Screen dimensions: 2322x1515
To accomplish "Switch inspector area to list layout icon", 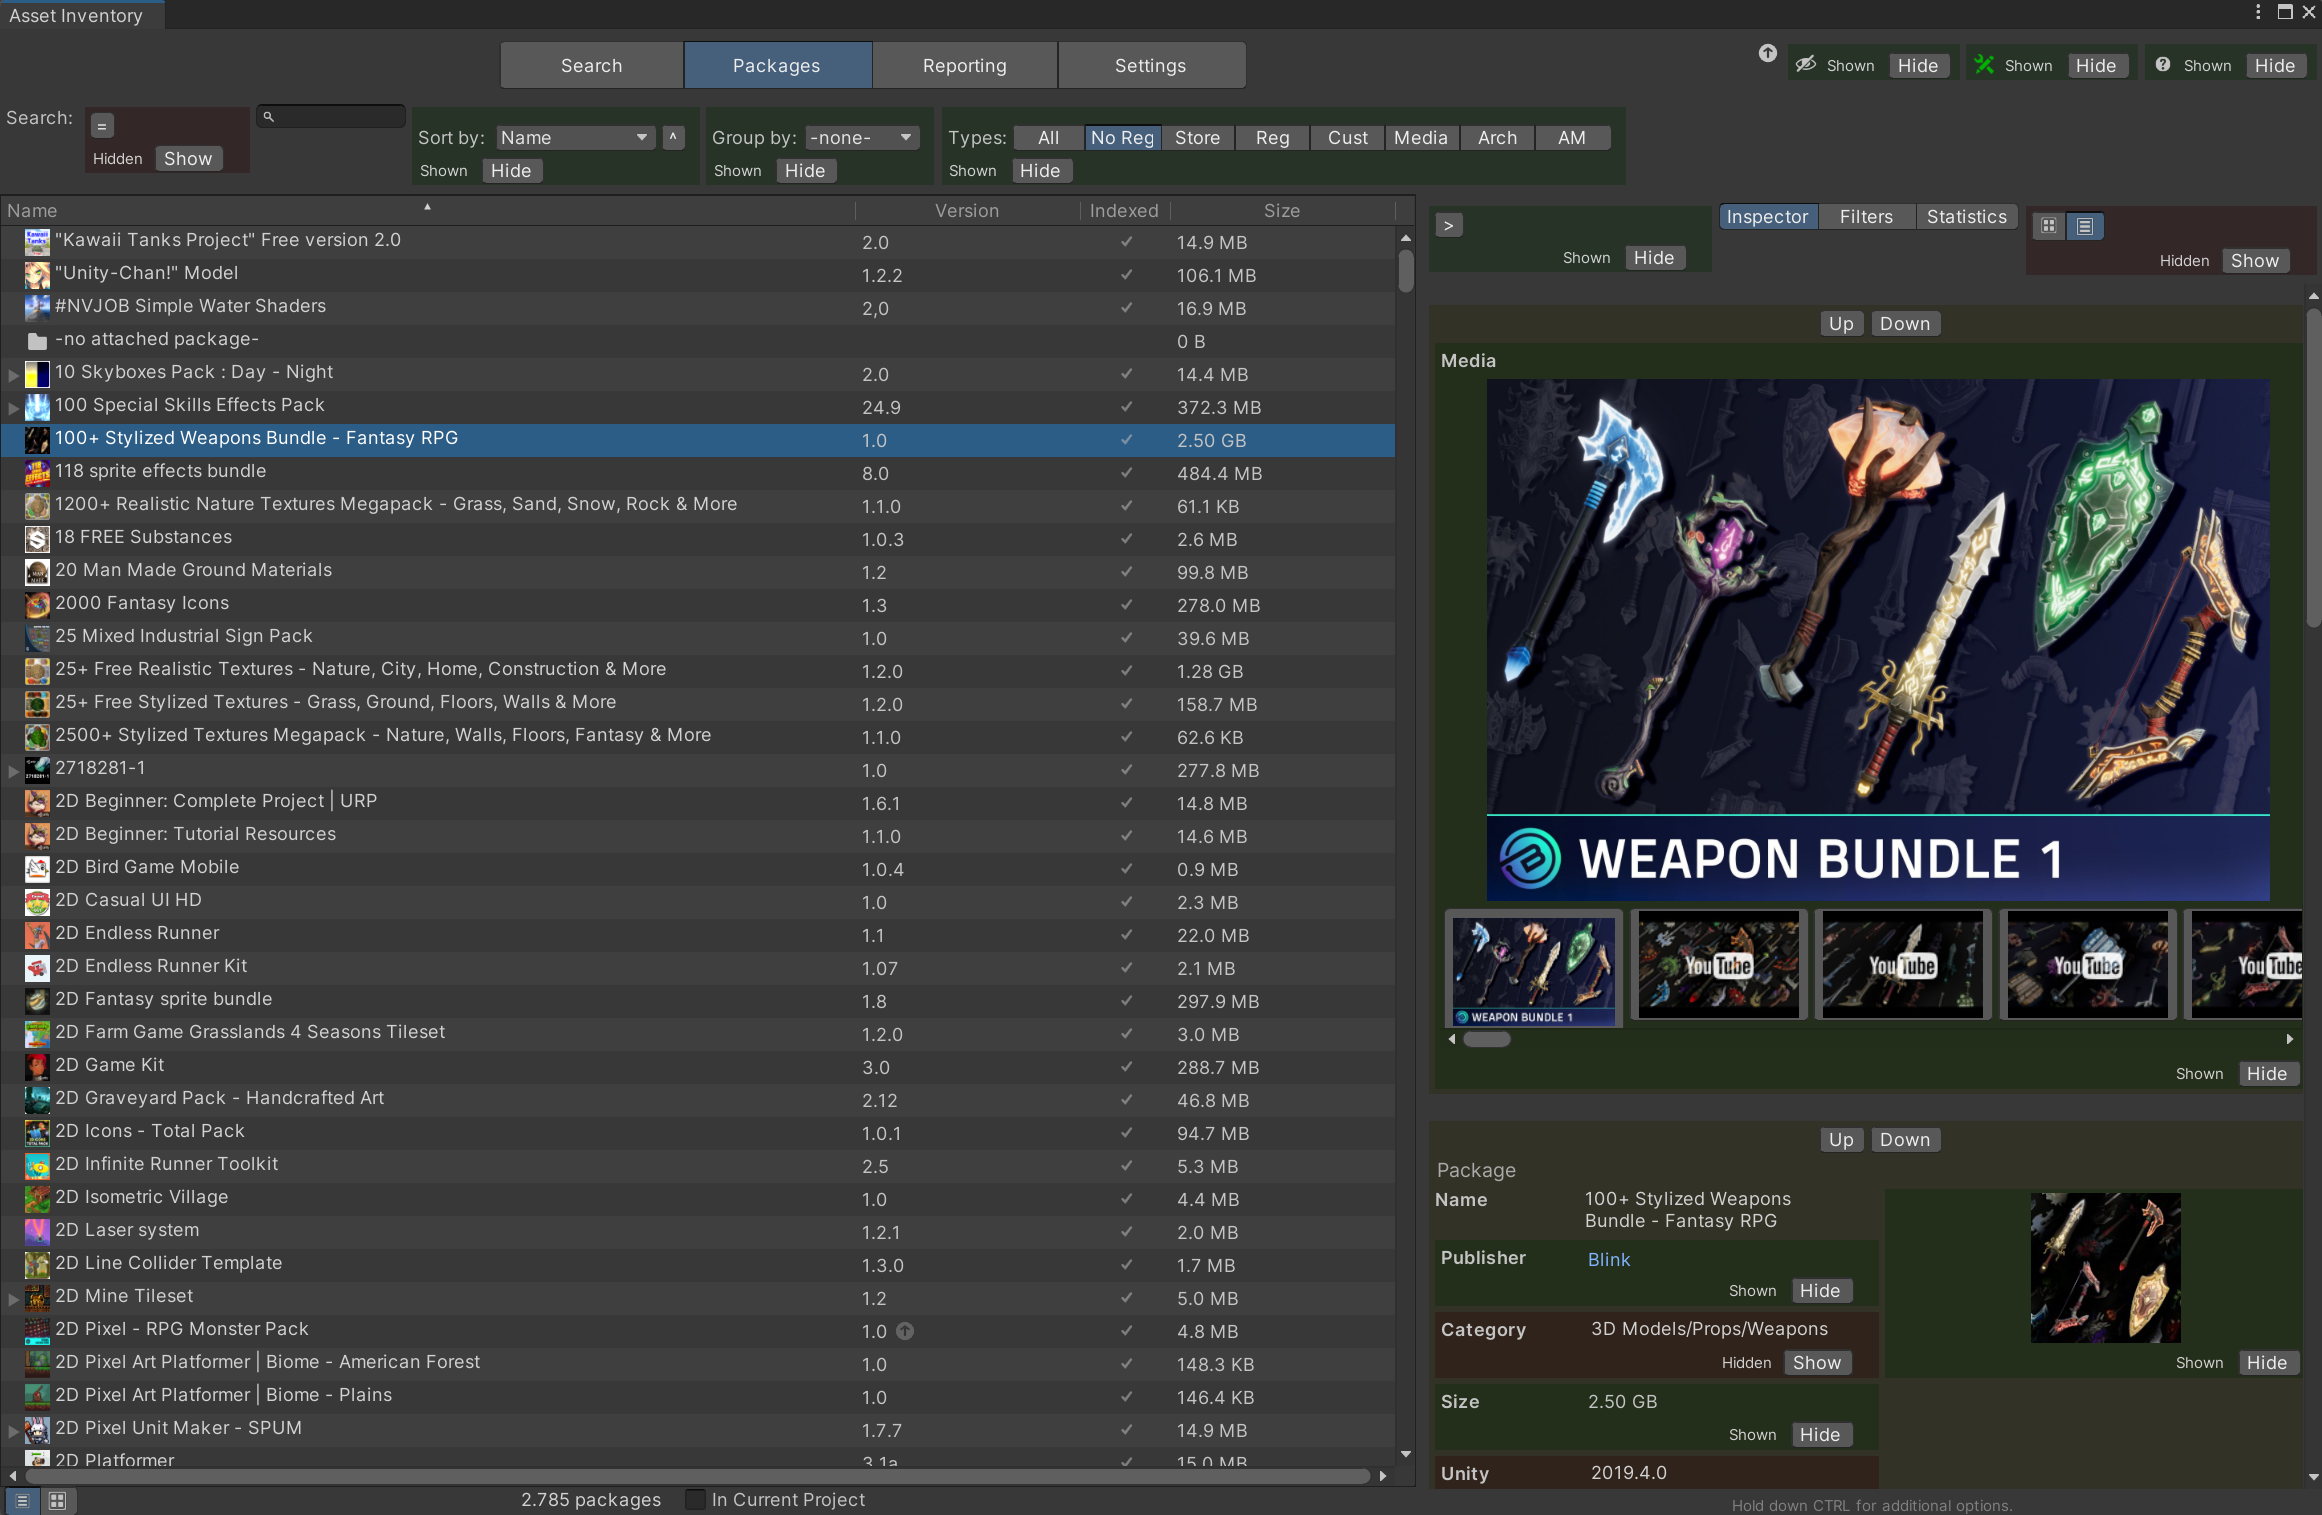I will tap(2085, 226).
